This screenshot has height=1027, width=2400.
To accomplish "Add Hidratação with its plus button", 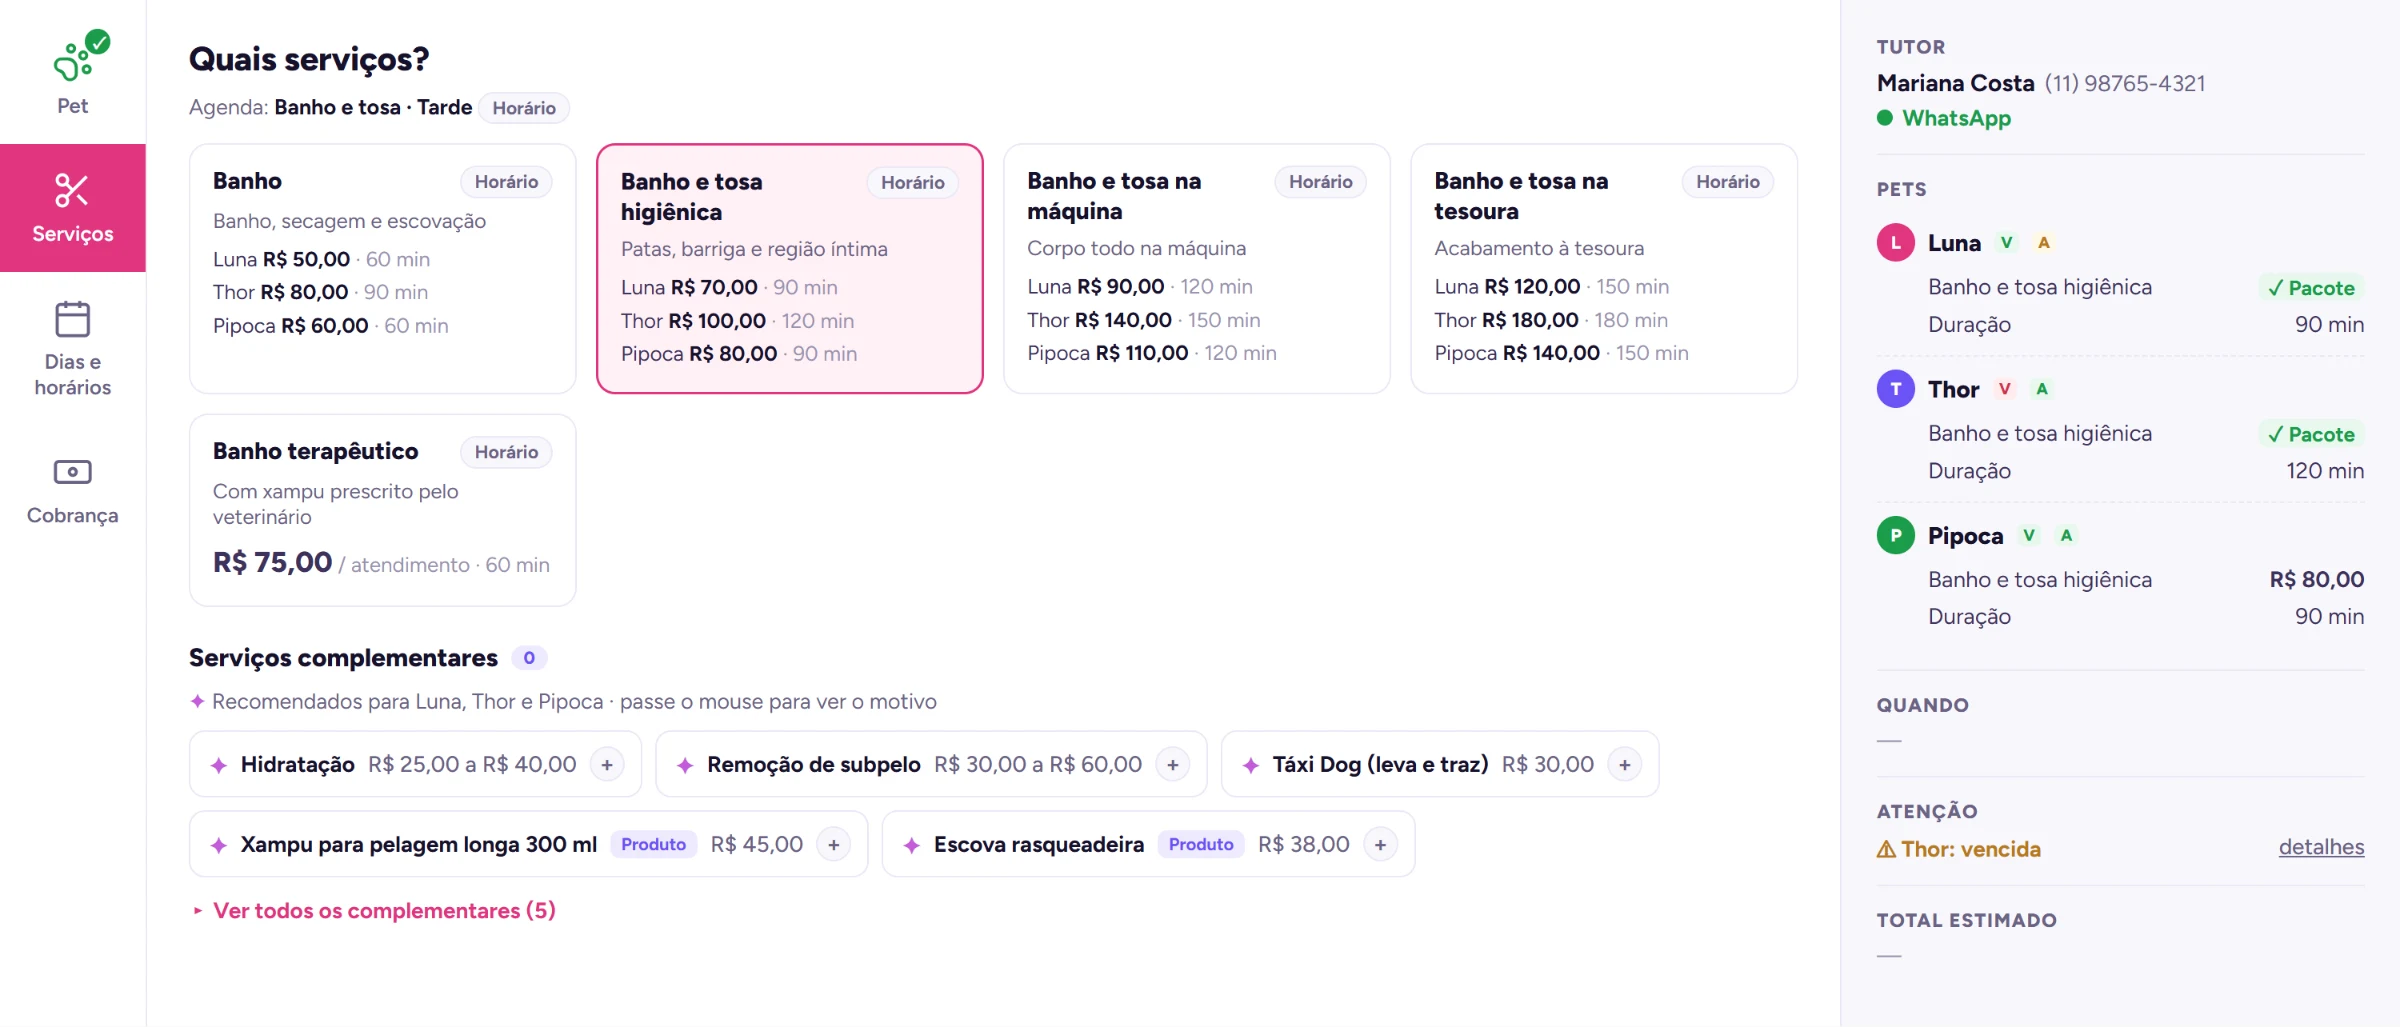I will coord(607,764).
